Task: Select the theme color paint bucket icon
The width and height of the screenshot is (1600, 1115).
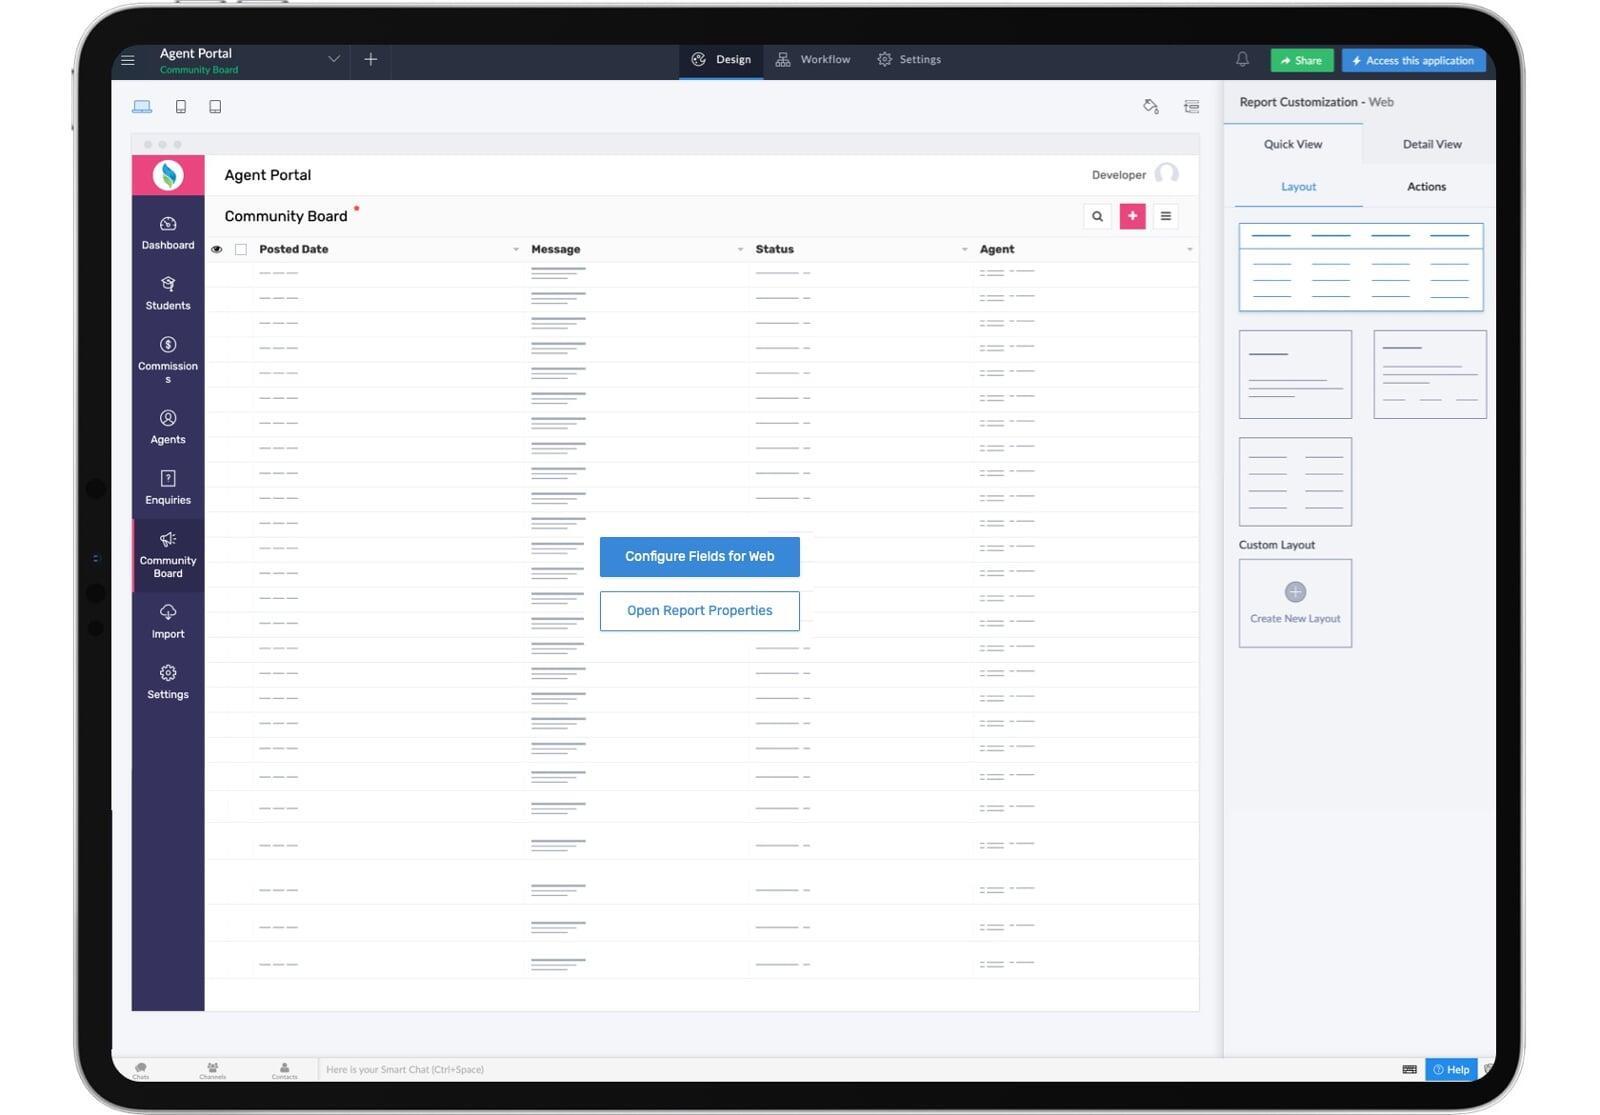Action: (x=1150, y=106)
